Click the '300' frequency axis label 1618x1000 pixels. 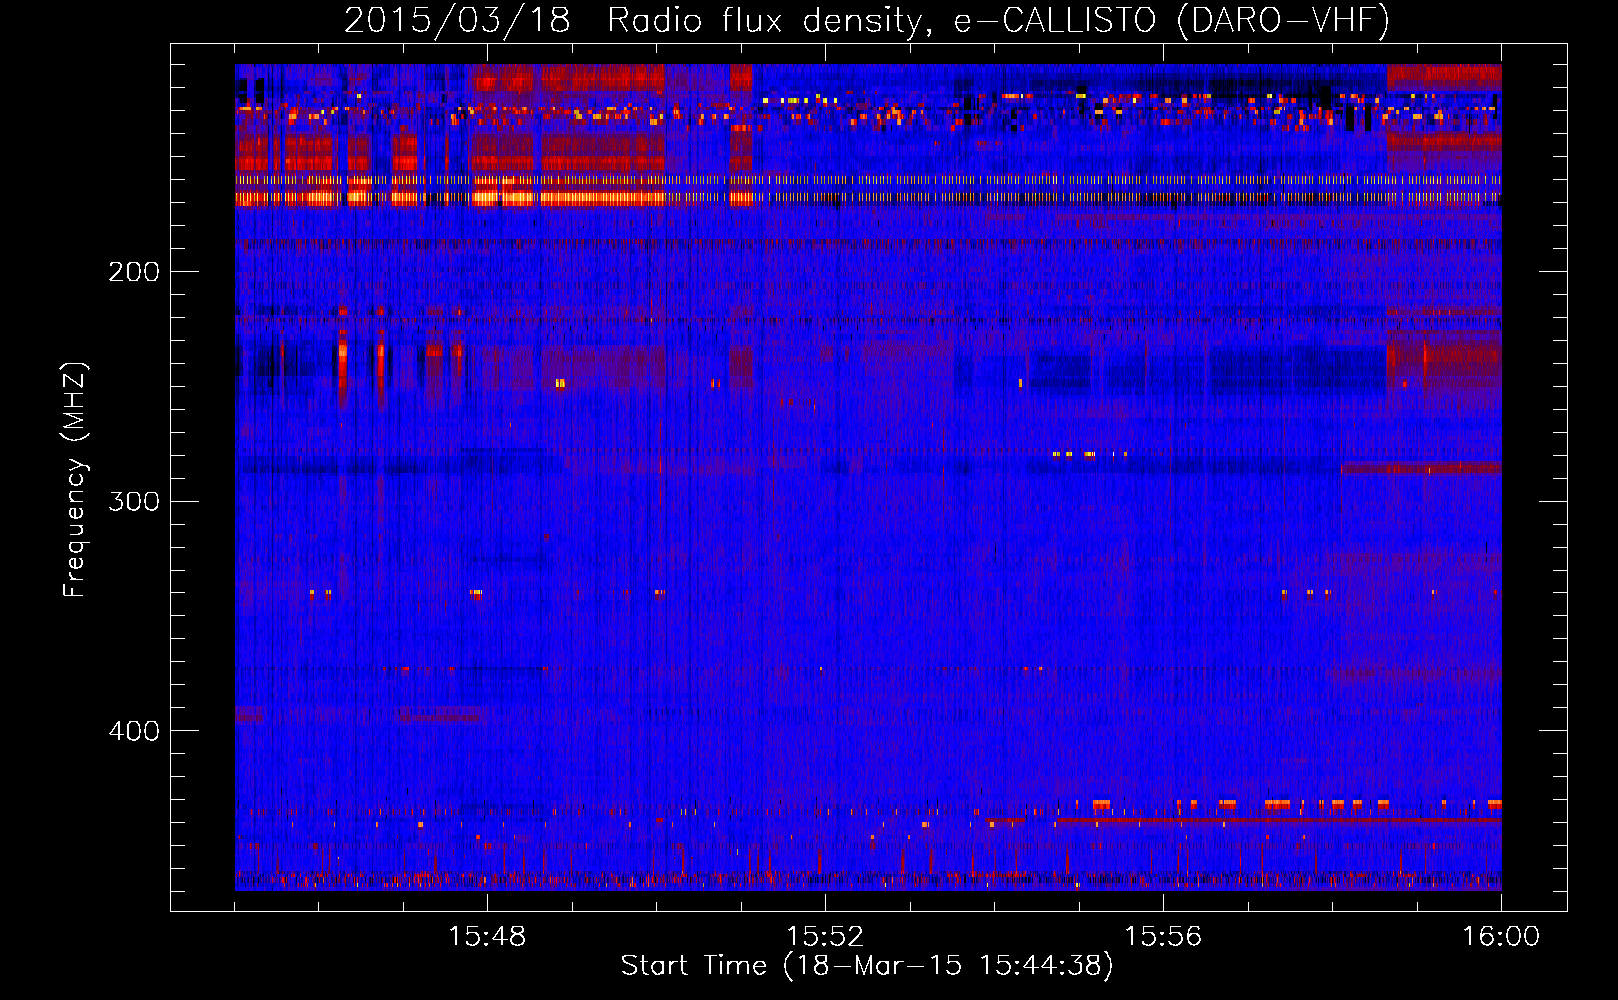click(134, 501)
